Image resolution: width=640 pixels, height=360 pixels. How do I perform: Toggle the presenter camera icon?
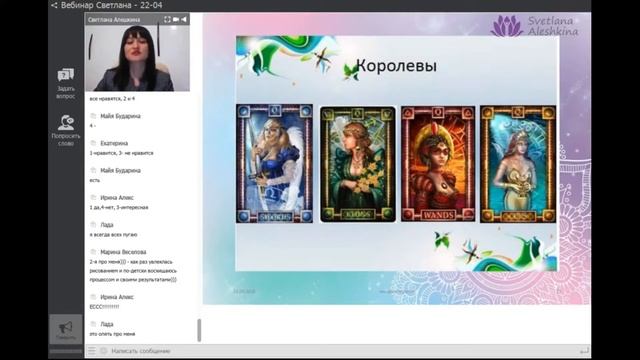point(176,19)
